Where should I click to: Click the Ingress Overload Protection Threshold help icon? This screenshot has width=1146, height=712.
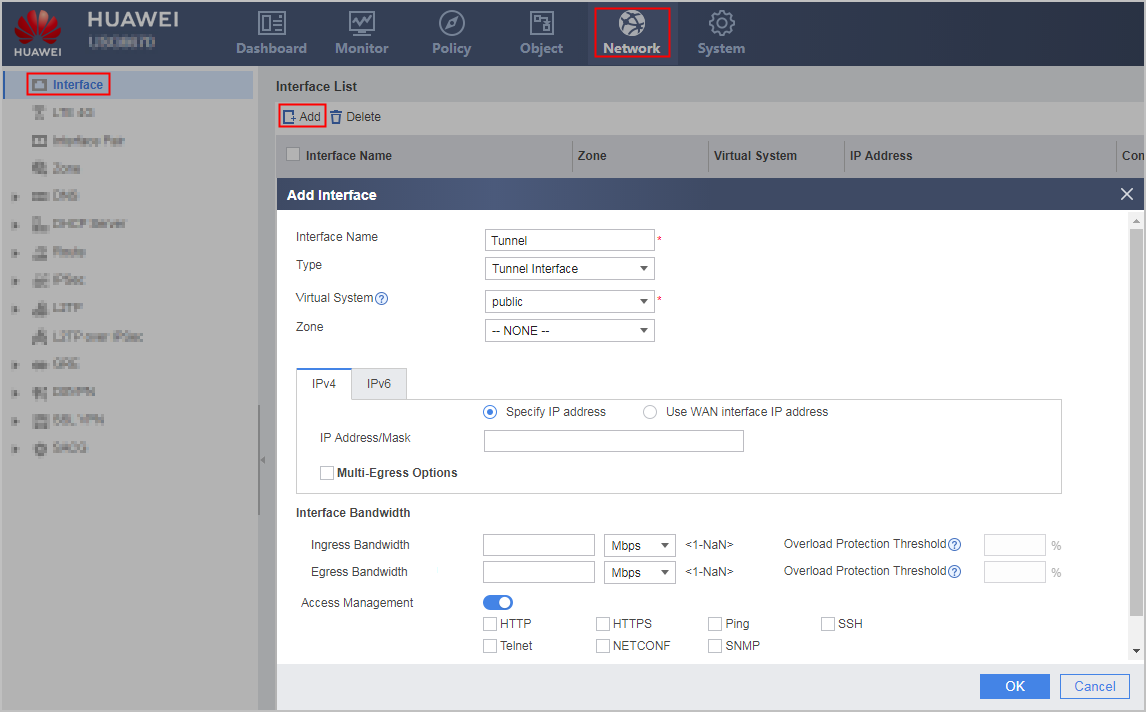[955, 545]
